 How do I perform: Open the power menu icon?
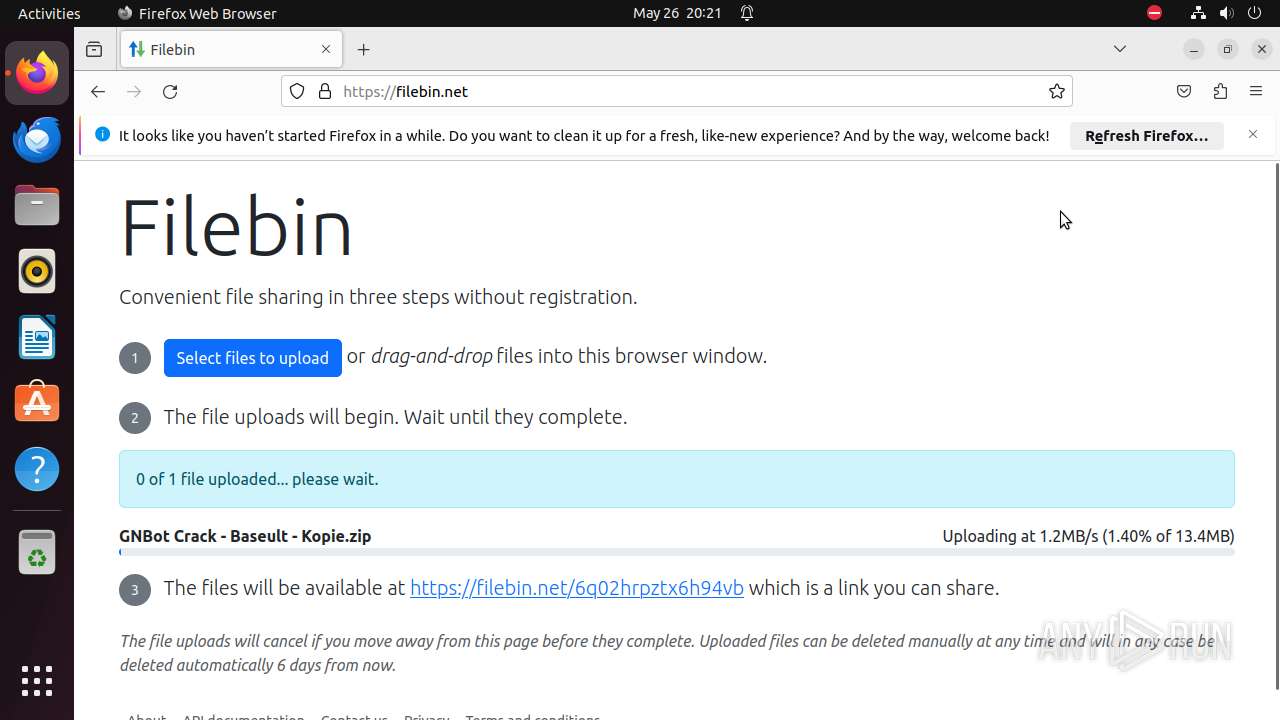tap(1256, 13)
